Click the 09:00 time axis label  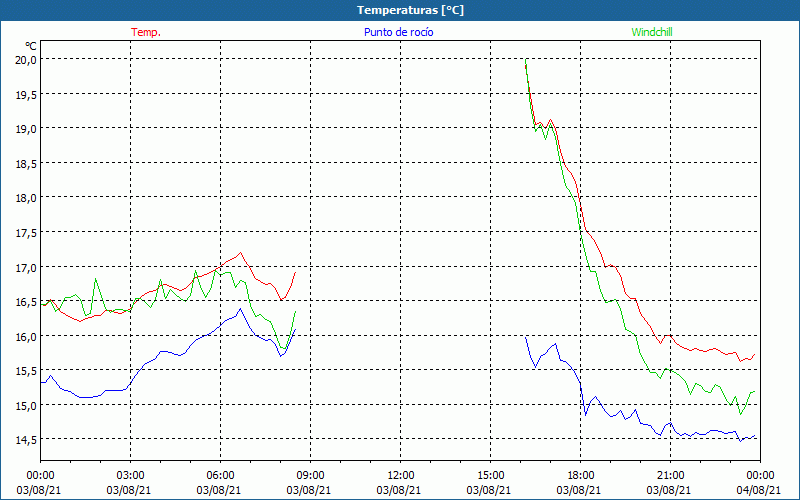click(x=310, y=476)
